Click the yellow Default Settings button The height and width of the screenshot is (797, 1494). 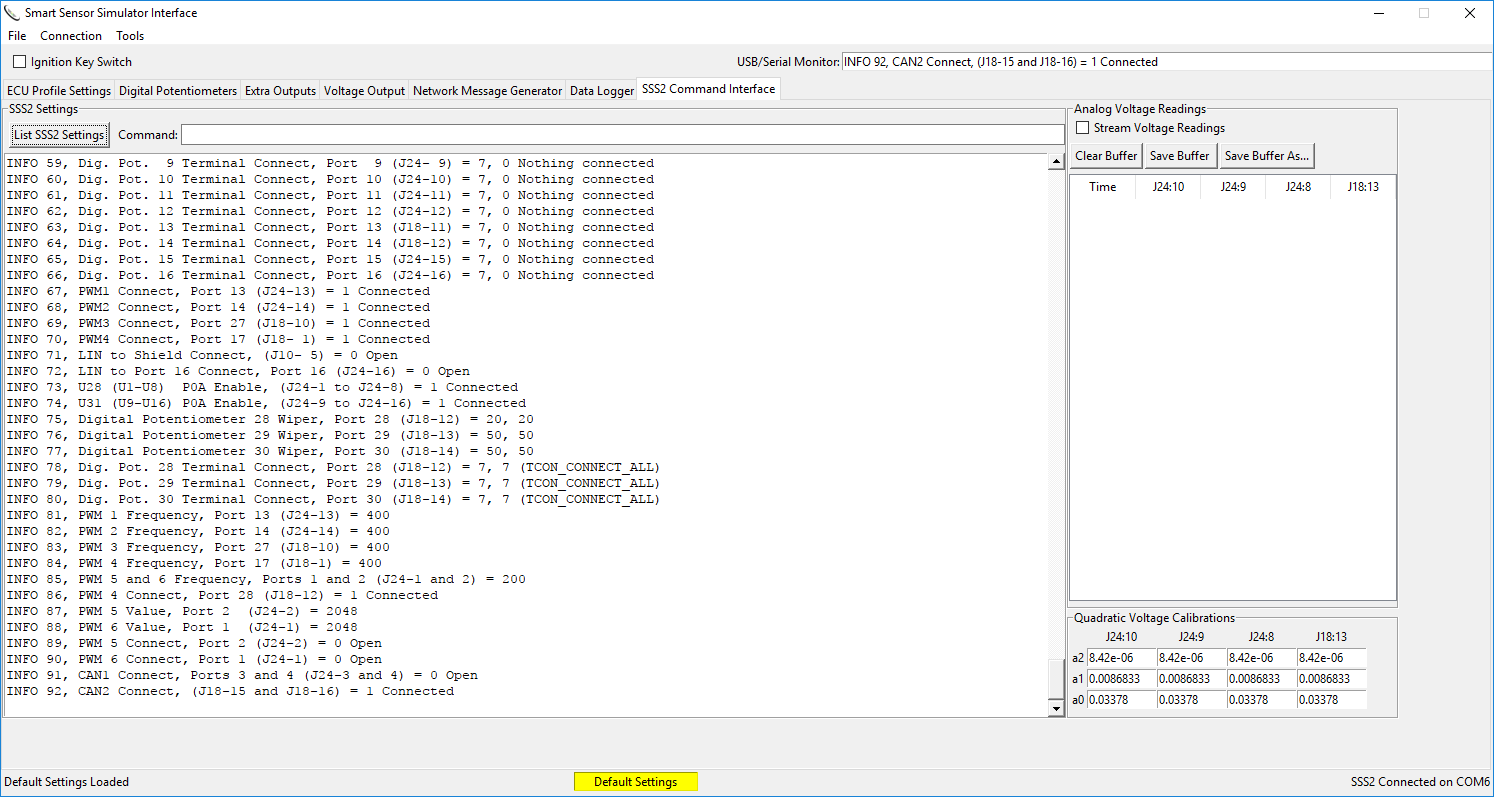point(636,782)
